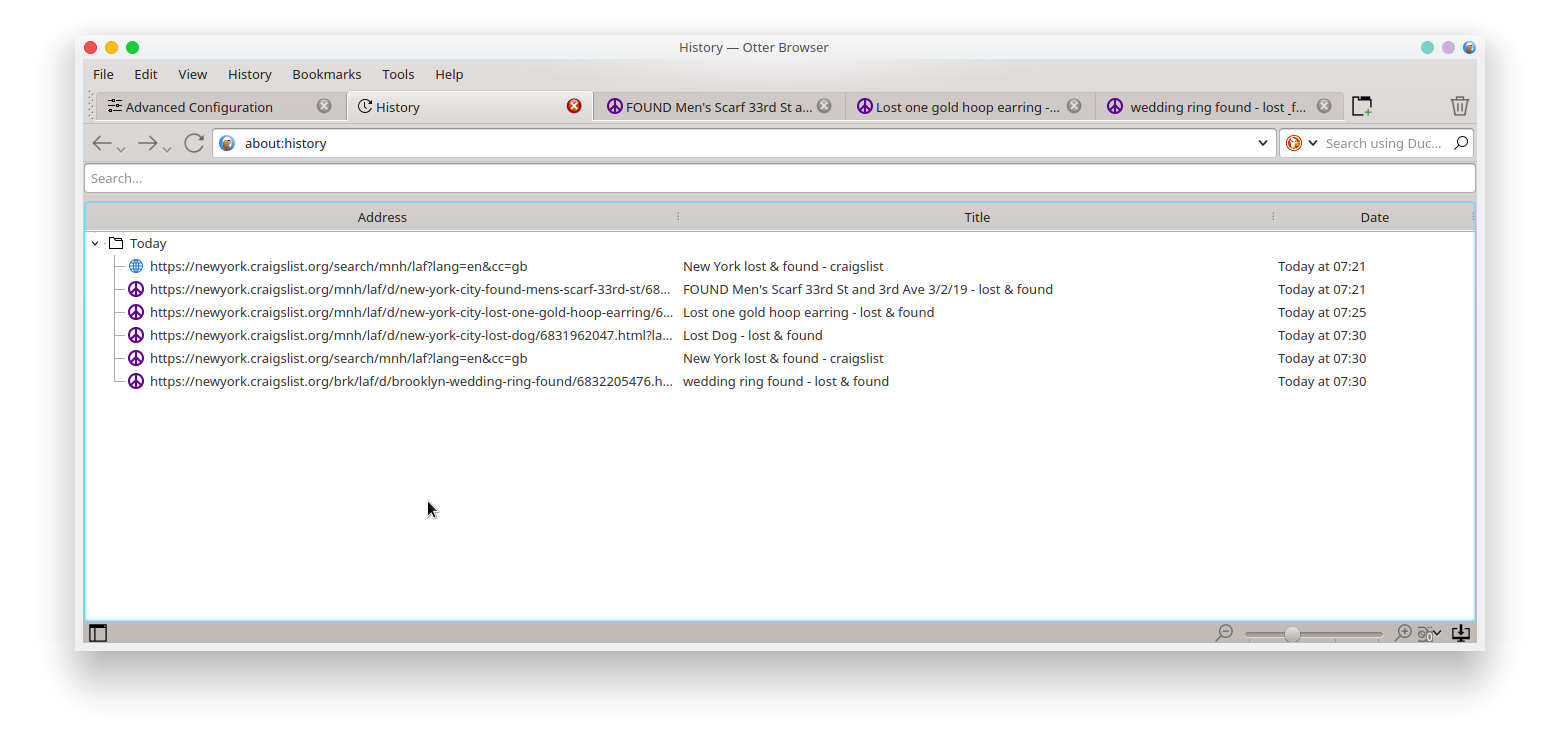This screenshot has width=1560, height=736.
Task: Select the brooklyn-wedding-ring-found history URL
Action: [411, 381]
